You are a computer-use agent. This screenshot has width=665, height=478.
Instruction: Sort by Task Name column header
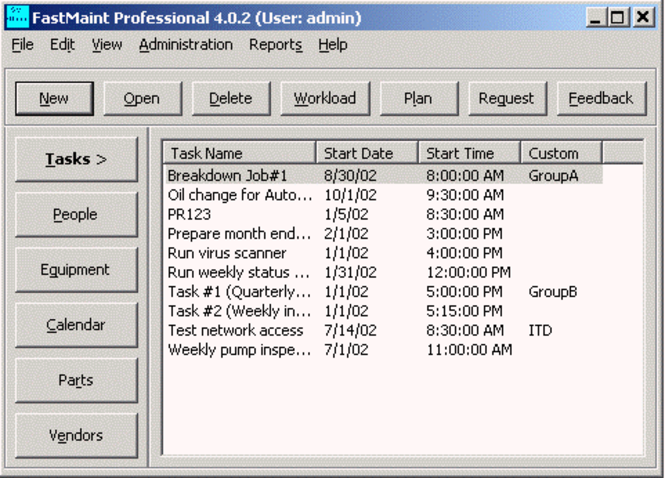[240, 153]
